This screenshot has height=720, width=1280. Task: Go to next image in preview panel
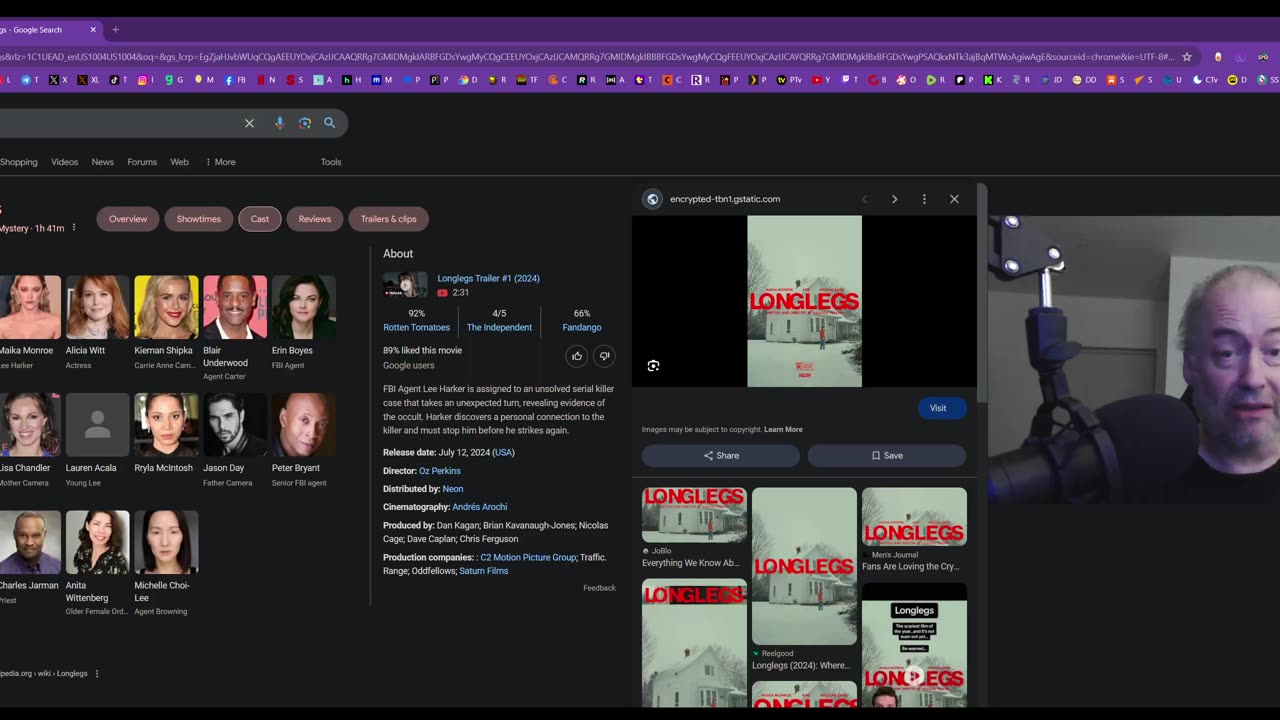(894, 199)
